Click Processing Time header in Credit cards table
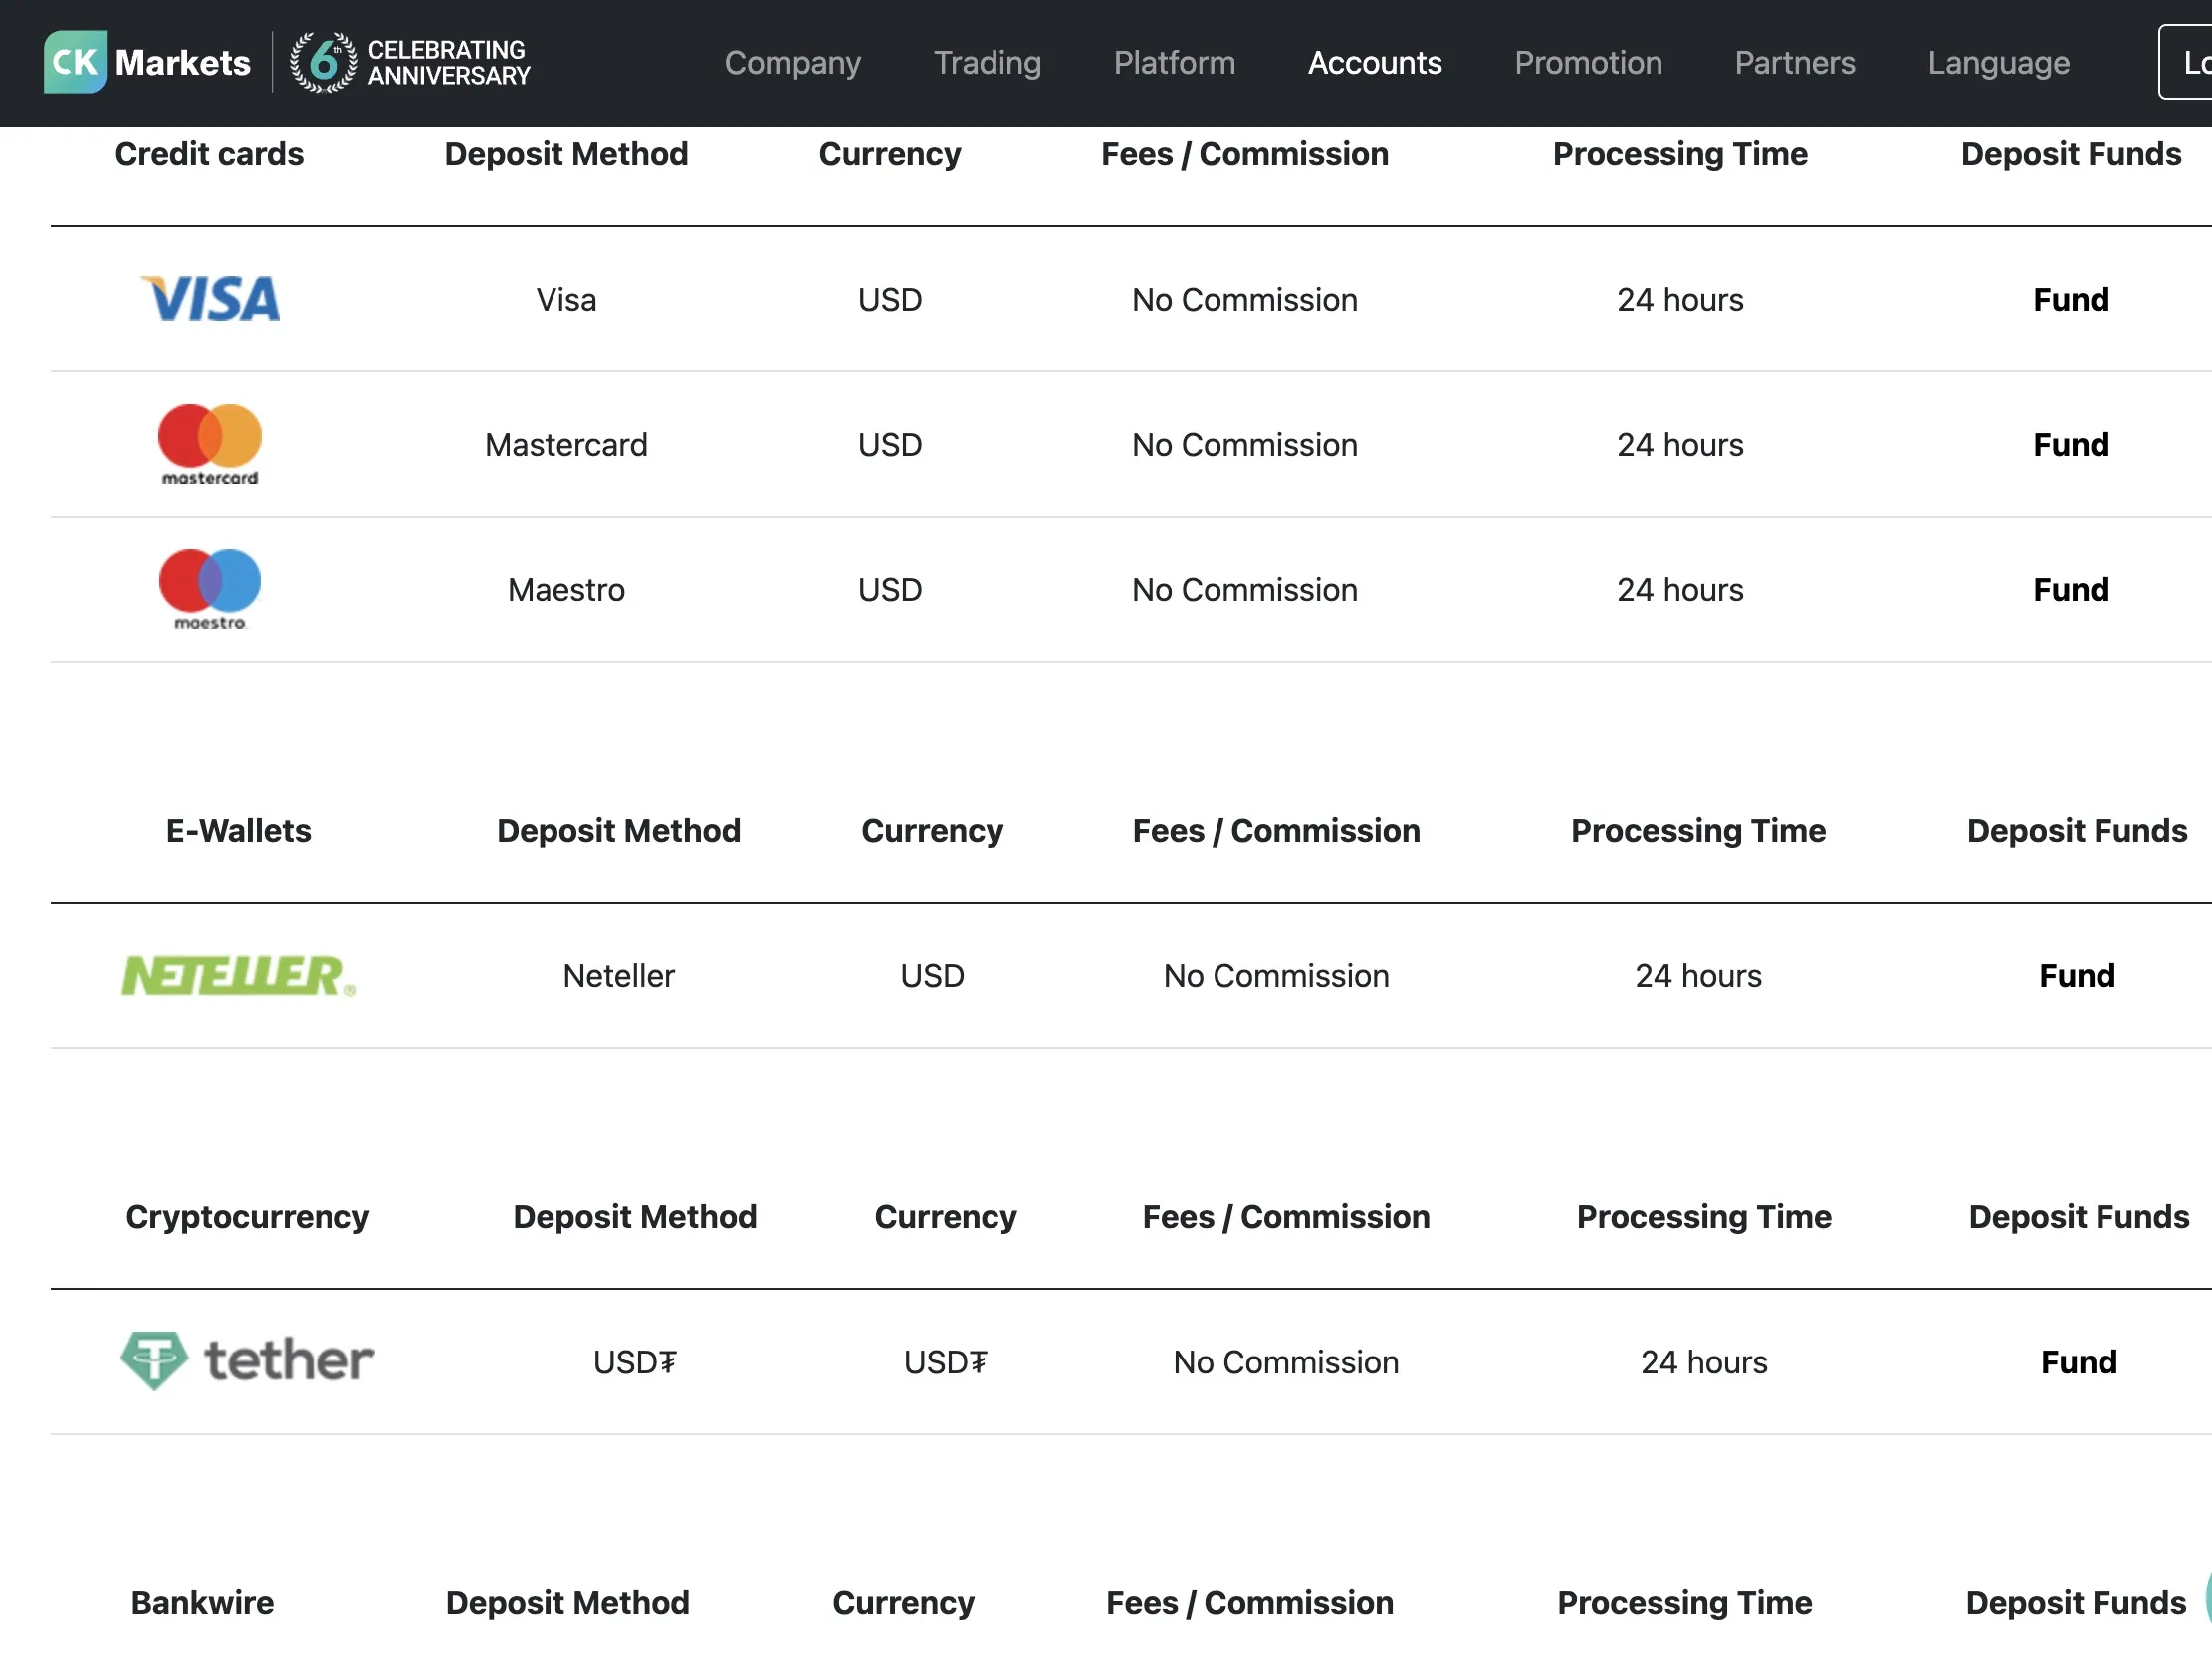The image size is (2212, 1672). click(x=1680, y=154)
